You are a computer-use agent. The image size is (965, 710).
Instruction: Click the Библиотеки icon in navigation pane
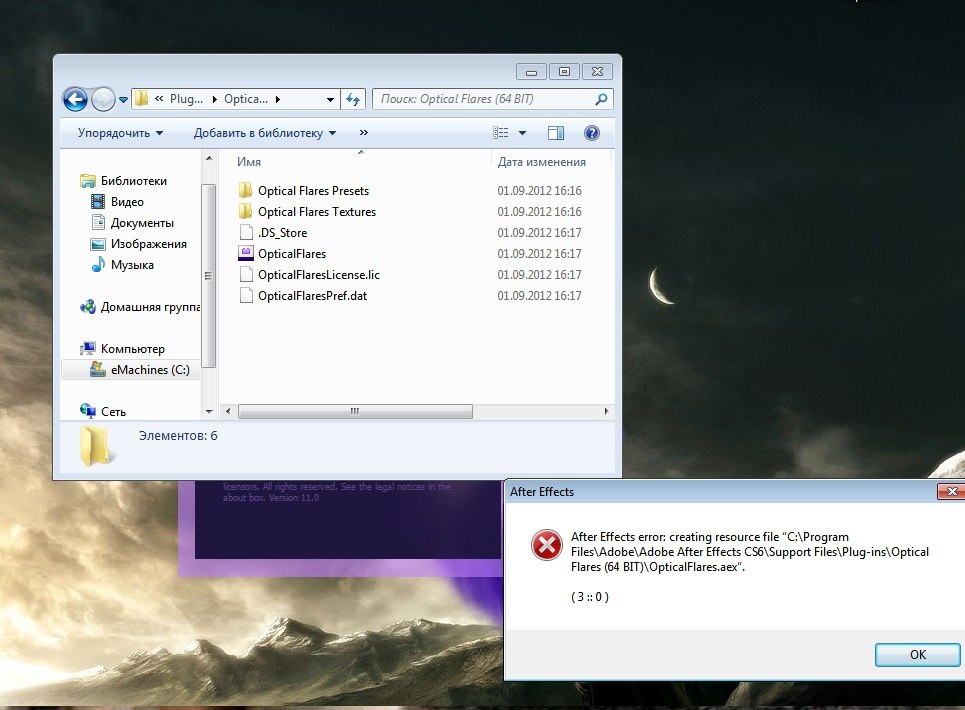click(x=88, y=181)
